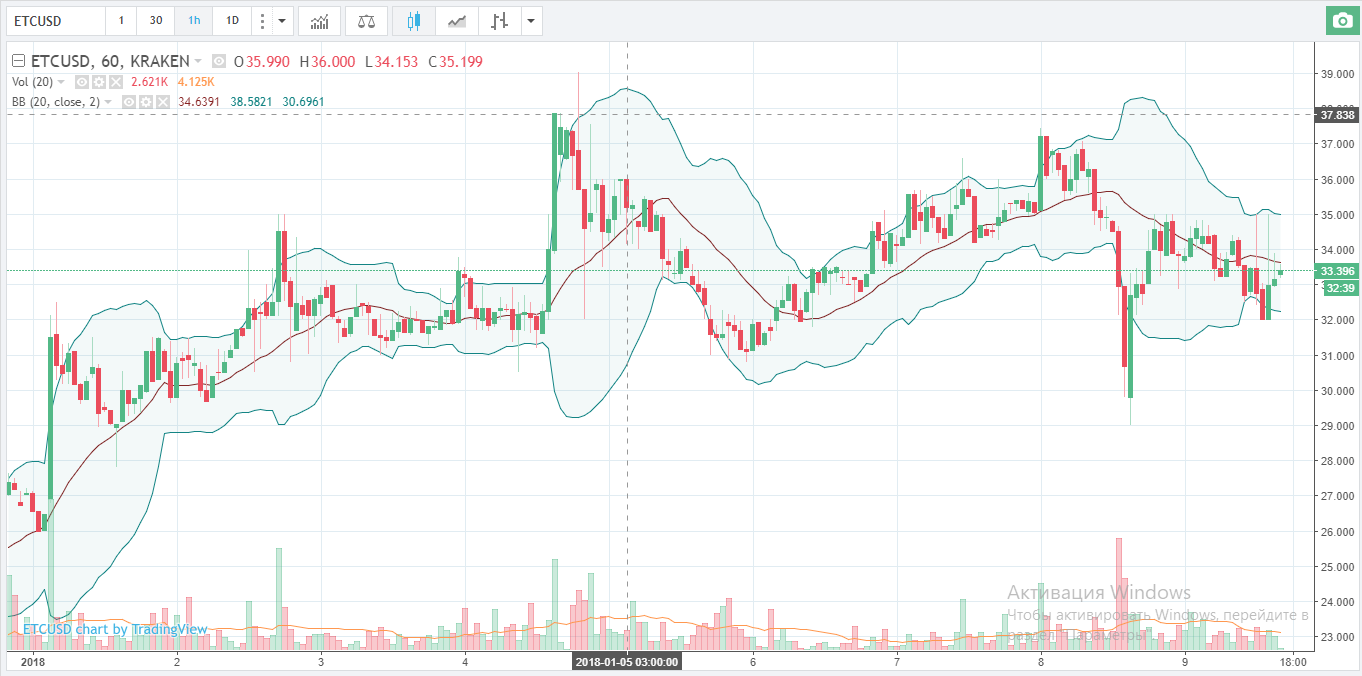This screenshot has height=676, width=1362.
Task: Click the high value H36.000
Action: click(327, 62)
